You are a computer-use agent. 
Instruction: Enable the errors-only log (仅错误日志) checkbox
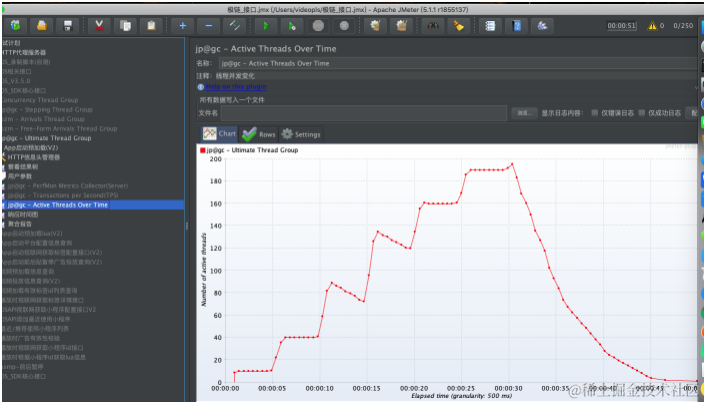coord(594,113)
